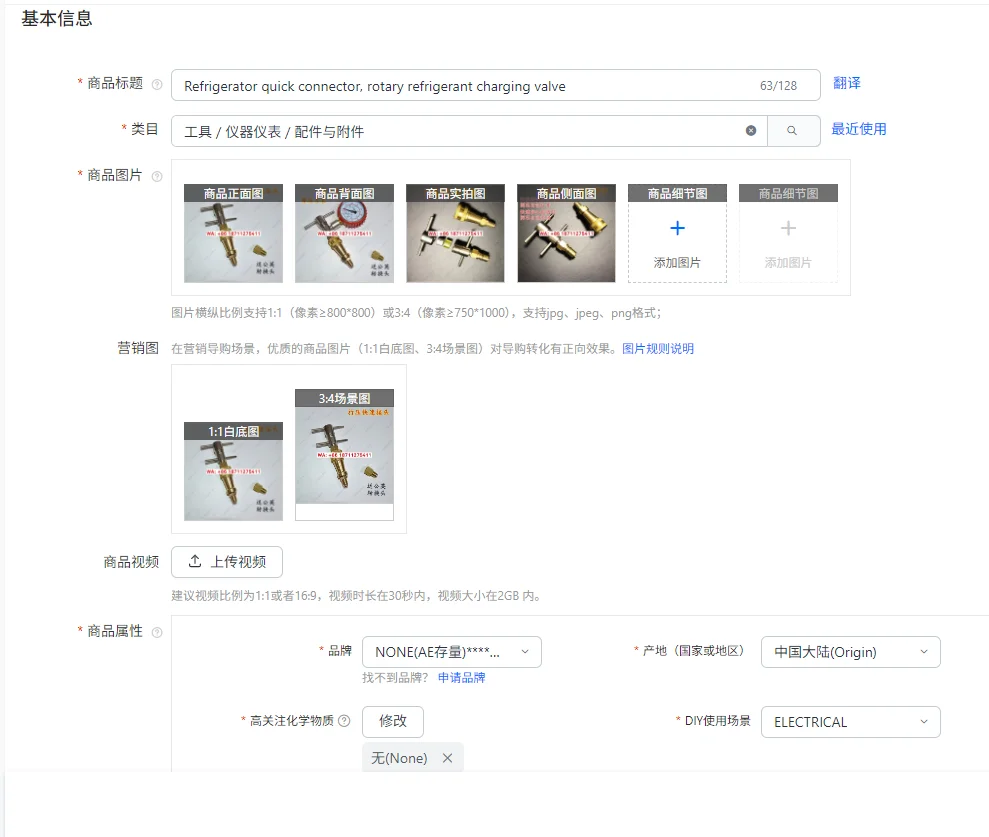Clear the category field with the X icon
Screen dimensions: 989x837
(751, 131)
